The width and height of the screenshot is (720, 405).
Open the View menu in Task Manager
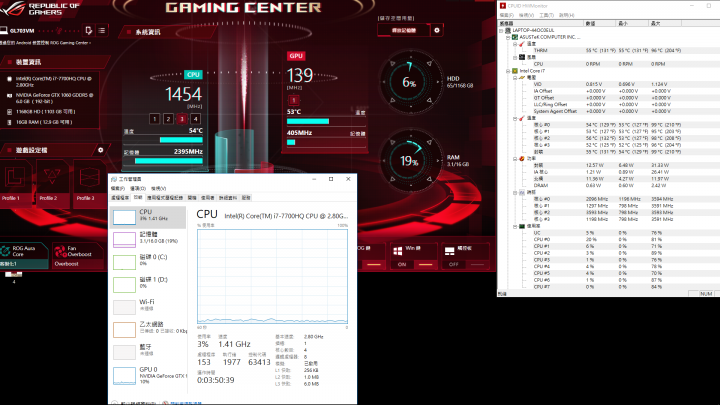pos(158,188)
